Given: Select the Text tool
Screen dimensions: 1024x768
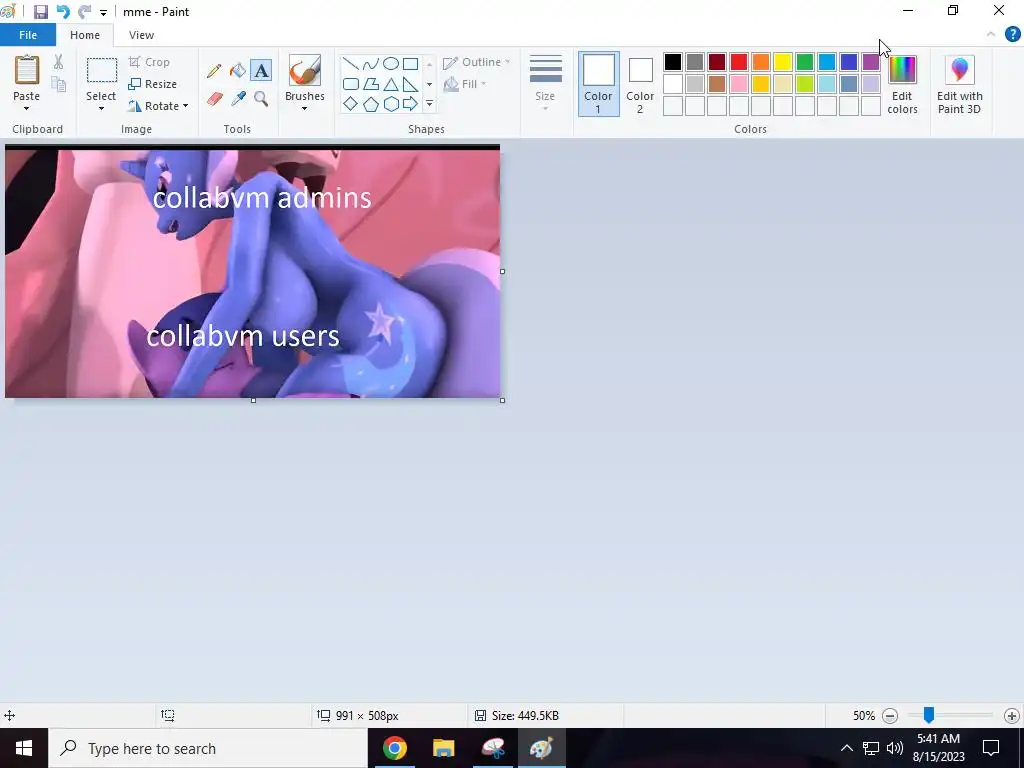Looking at the screenshot, I should [261, 71].
